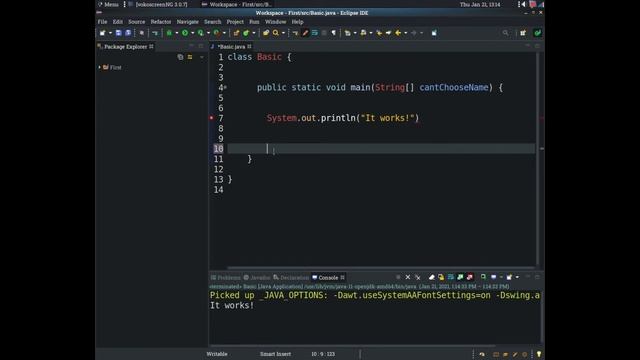Click the New file toolbar icon
640x360 pixels.
pyautogui.click(x=102, y=33)
